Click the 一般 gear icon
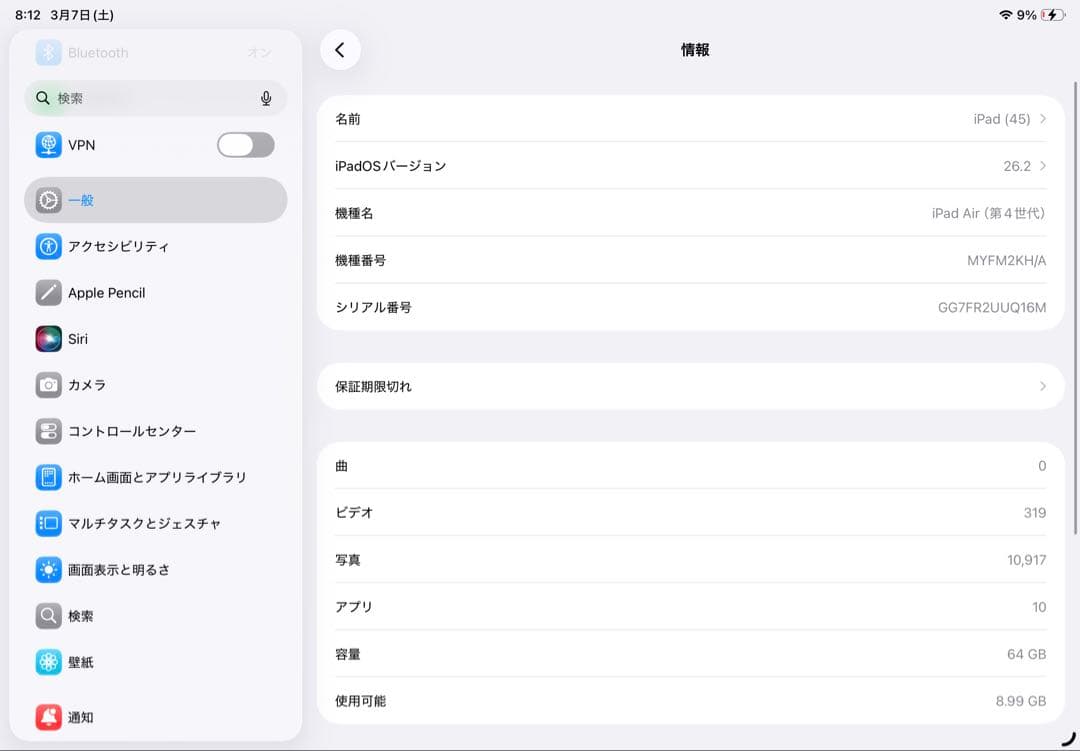This screenshot has height=751, width=1080. [48, 200]
